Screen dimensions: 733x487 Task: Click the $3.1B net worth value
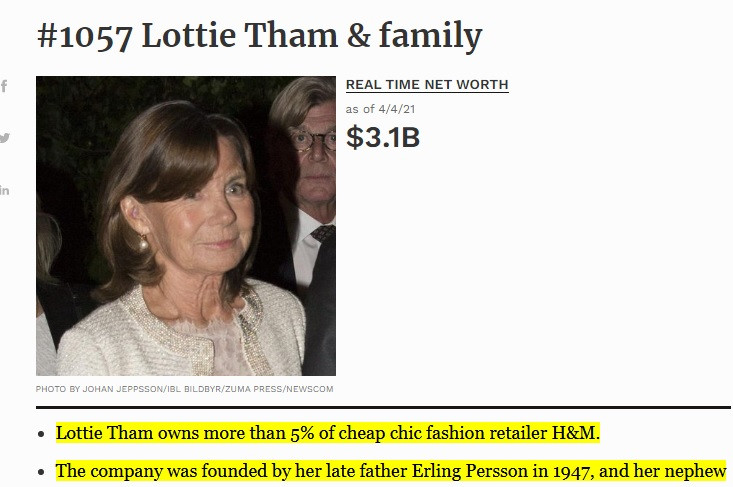coord(383,138)
